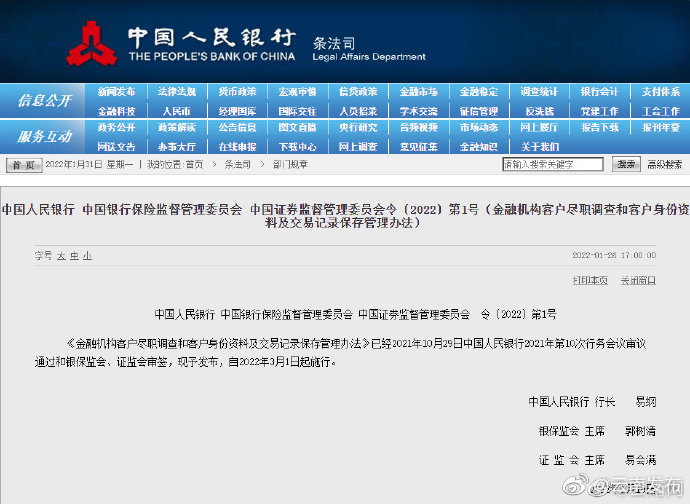Click 关闭窗口 close window link
690x504 pixels.
(x=638, y=280)
